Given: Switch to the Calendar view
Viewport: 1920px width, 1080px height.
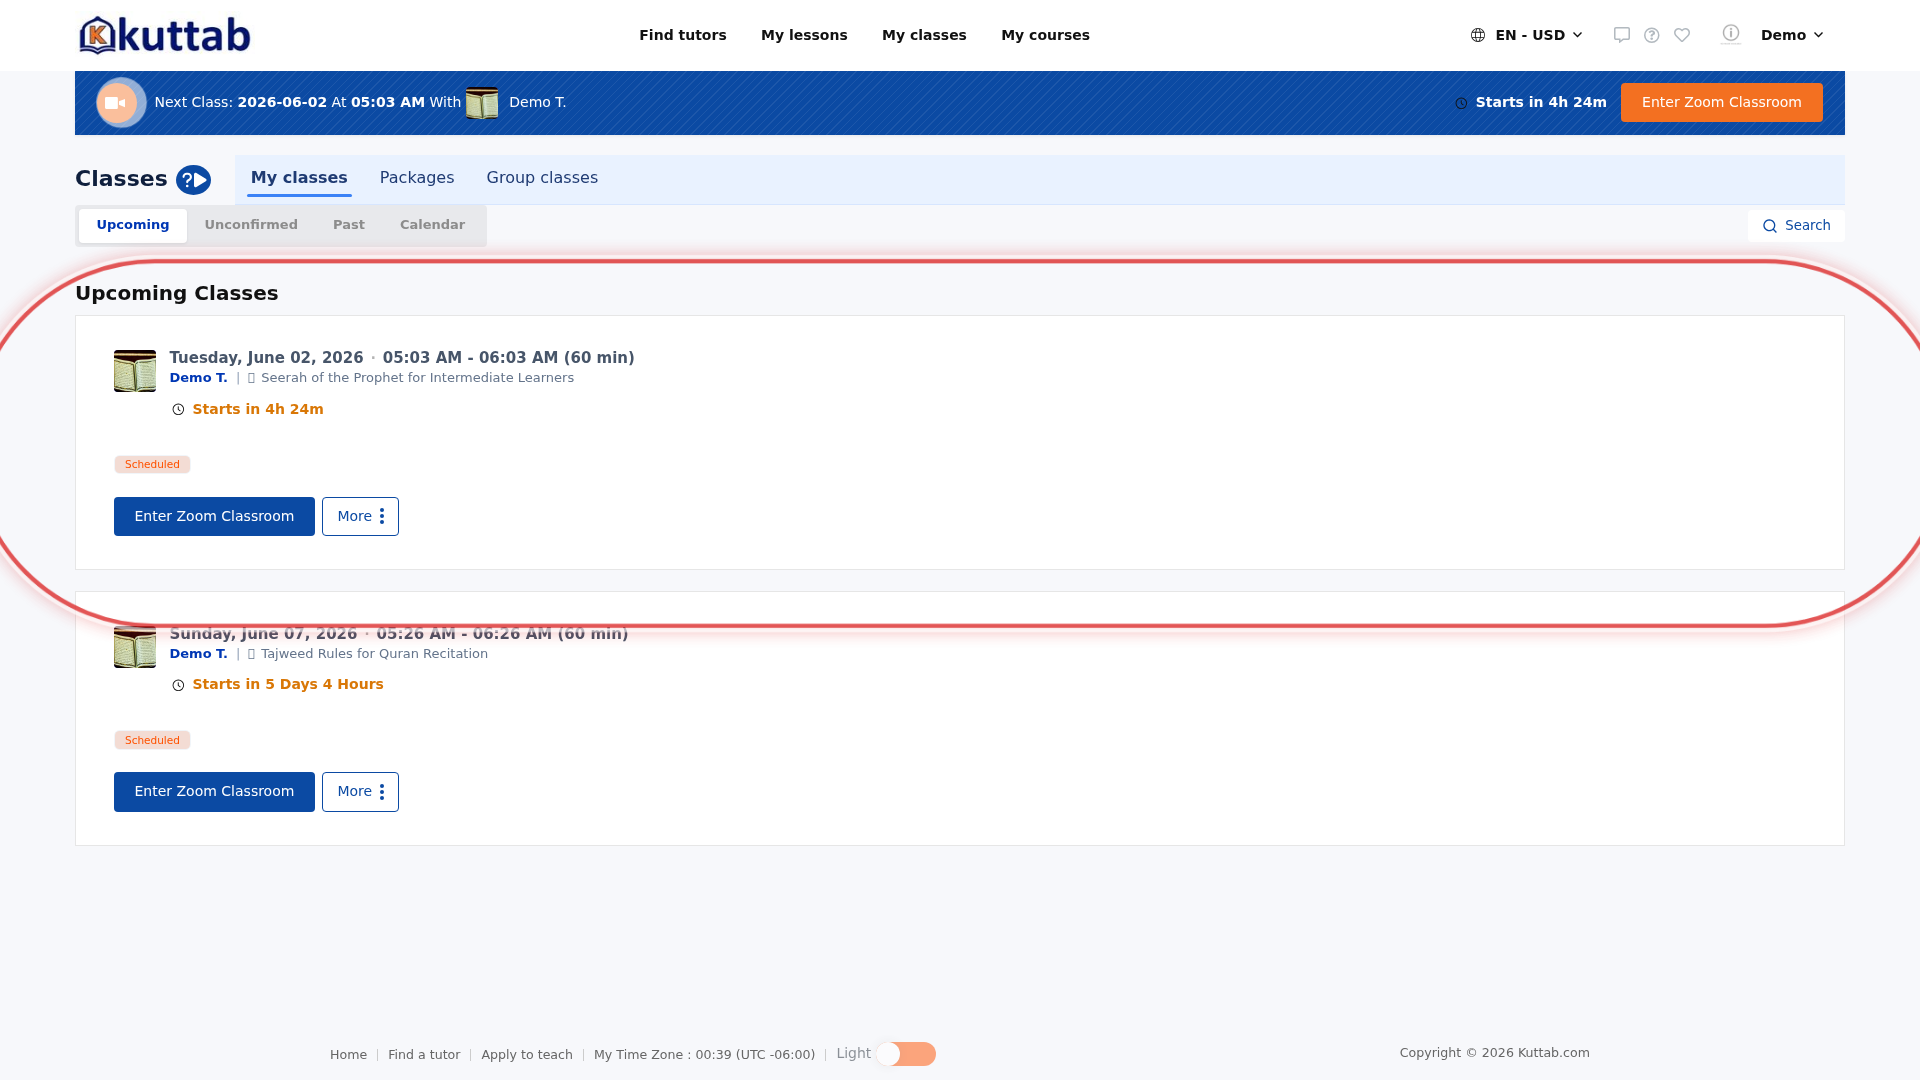Looking at the screenshot, I should [x=432, y=225].
